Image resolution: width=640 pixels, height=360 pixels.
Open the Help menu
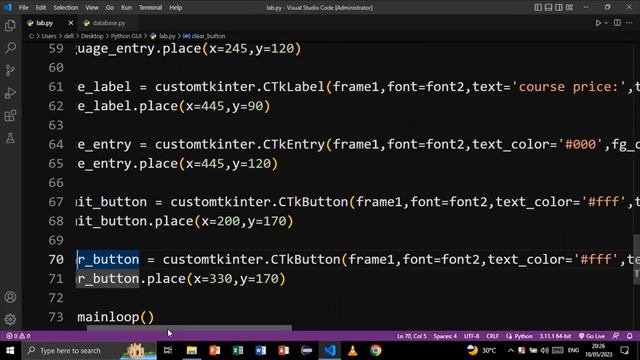[x=176, y=7]
